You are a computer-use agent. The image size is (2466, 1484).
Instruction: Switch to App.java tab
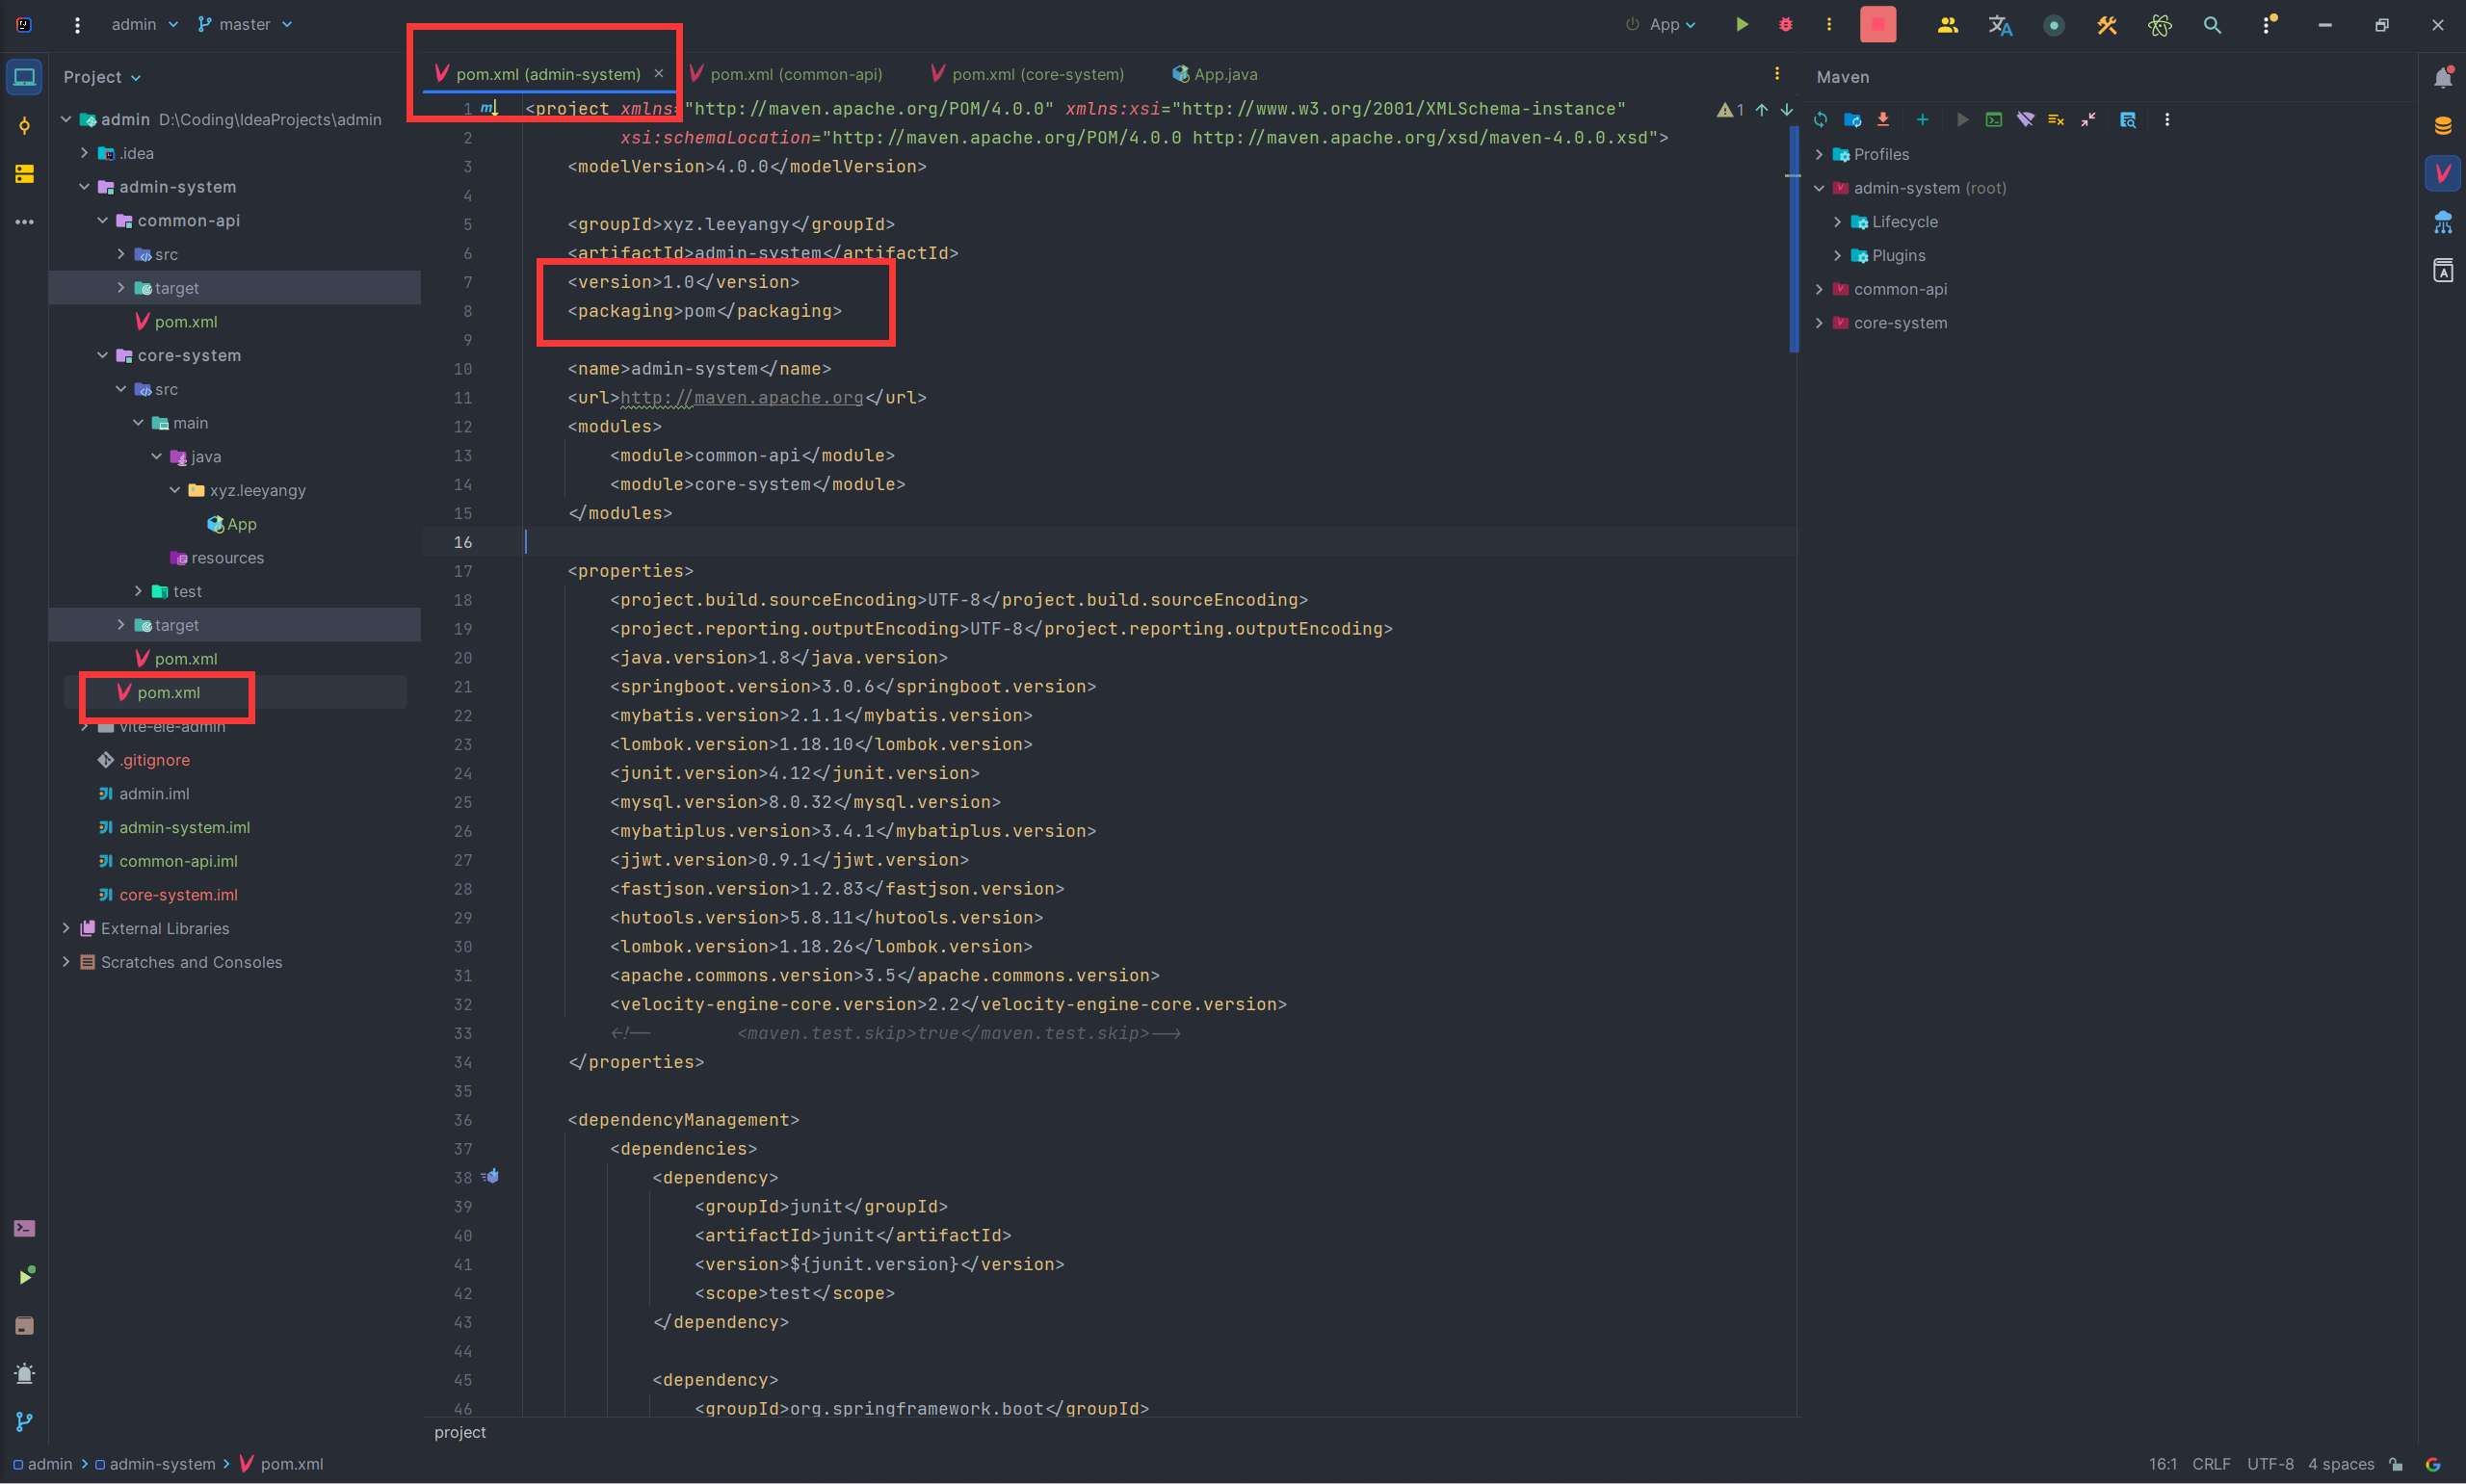1215,74
